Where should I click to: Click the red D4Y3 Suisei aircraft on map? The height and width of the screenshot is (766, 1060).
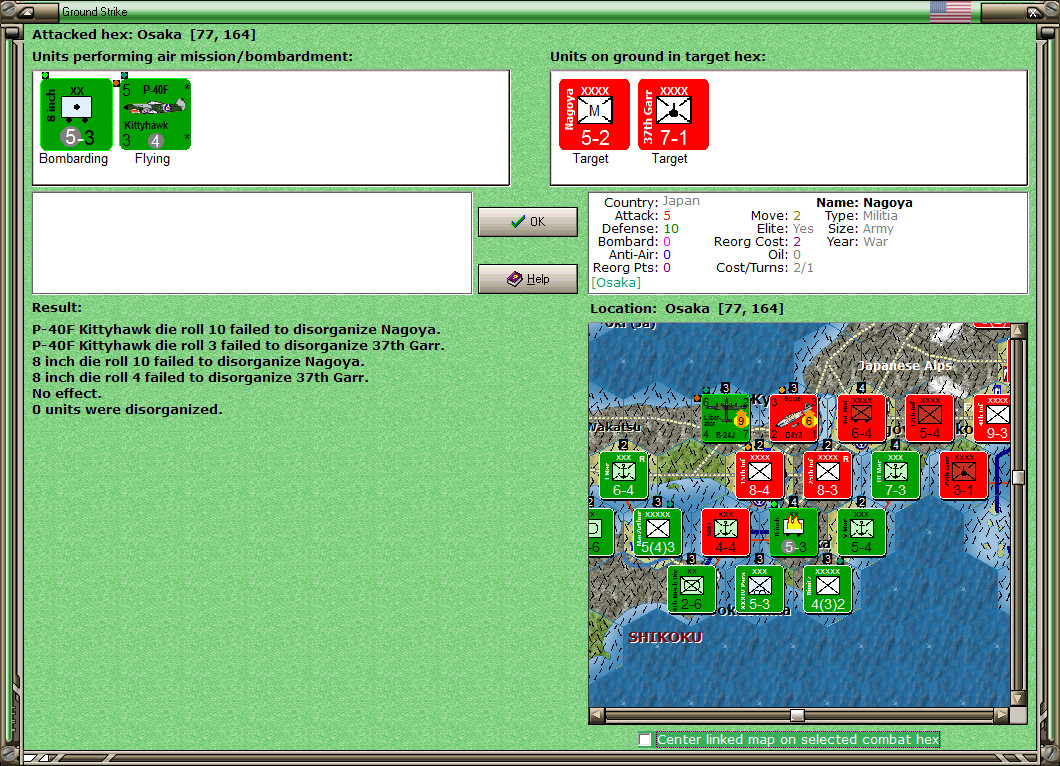click(794, 418)
